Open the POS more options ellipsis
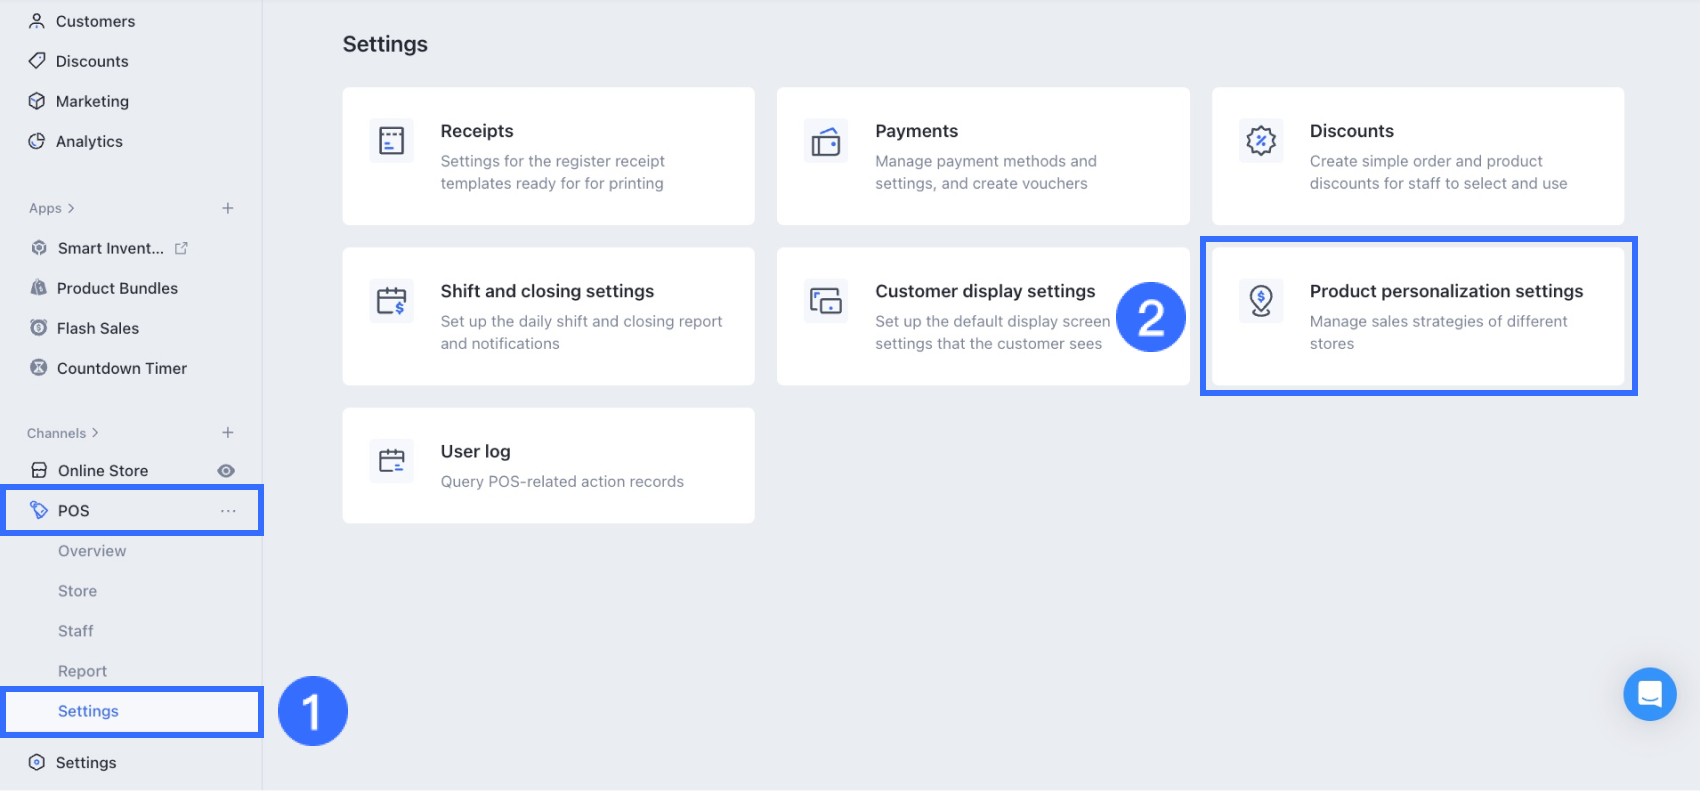The width and height of the screenshot is (1700, 791). pyautogui.click(x=228, y=511)
